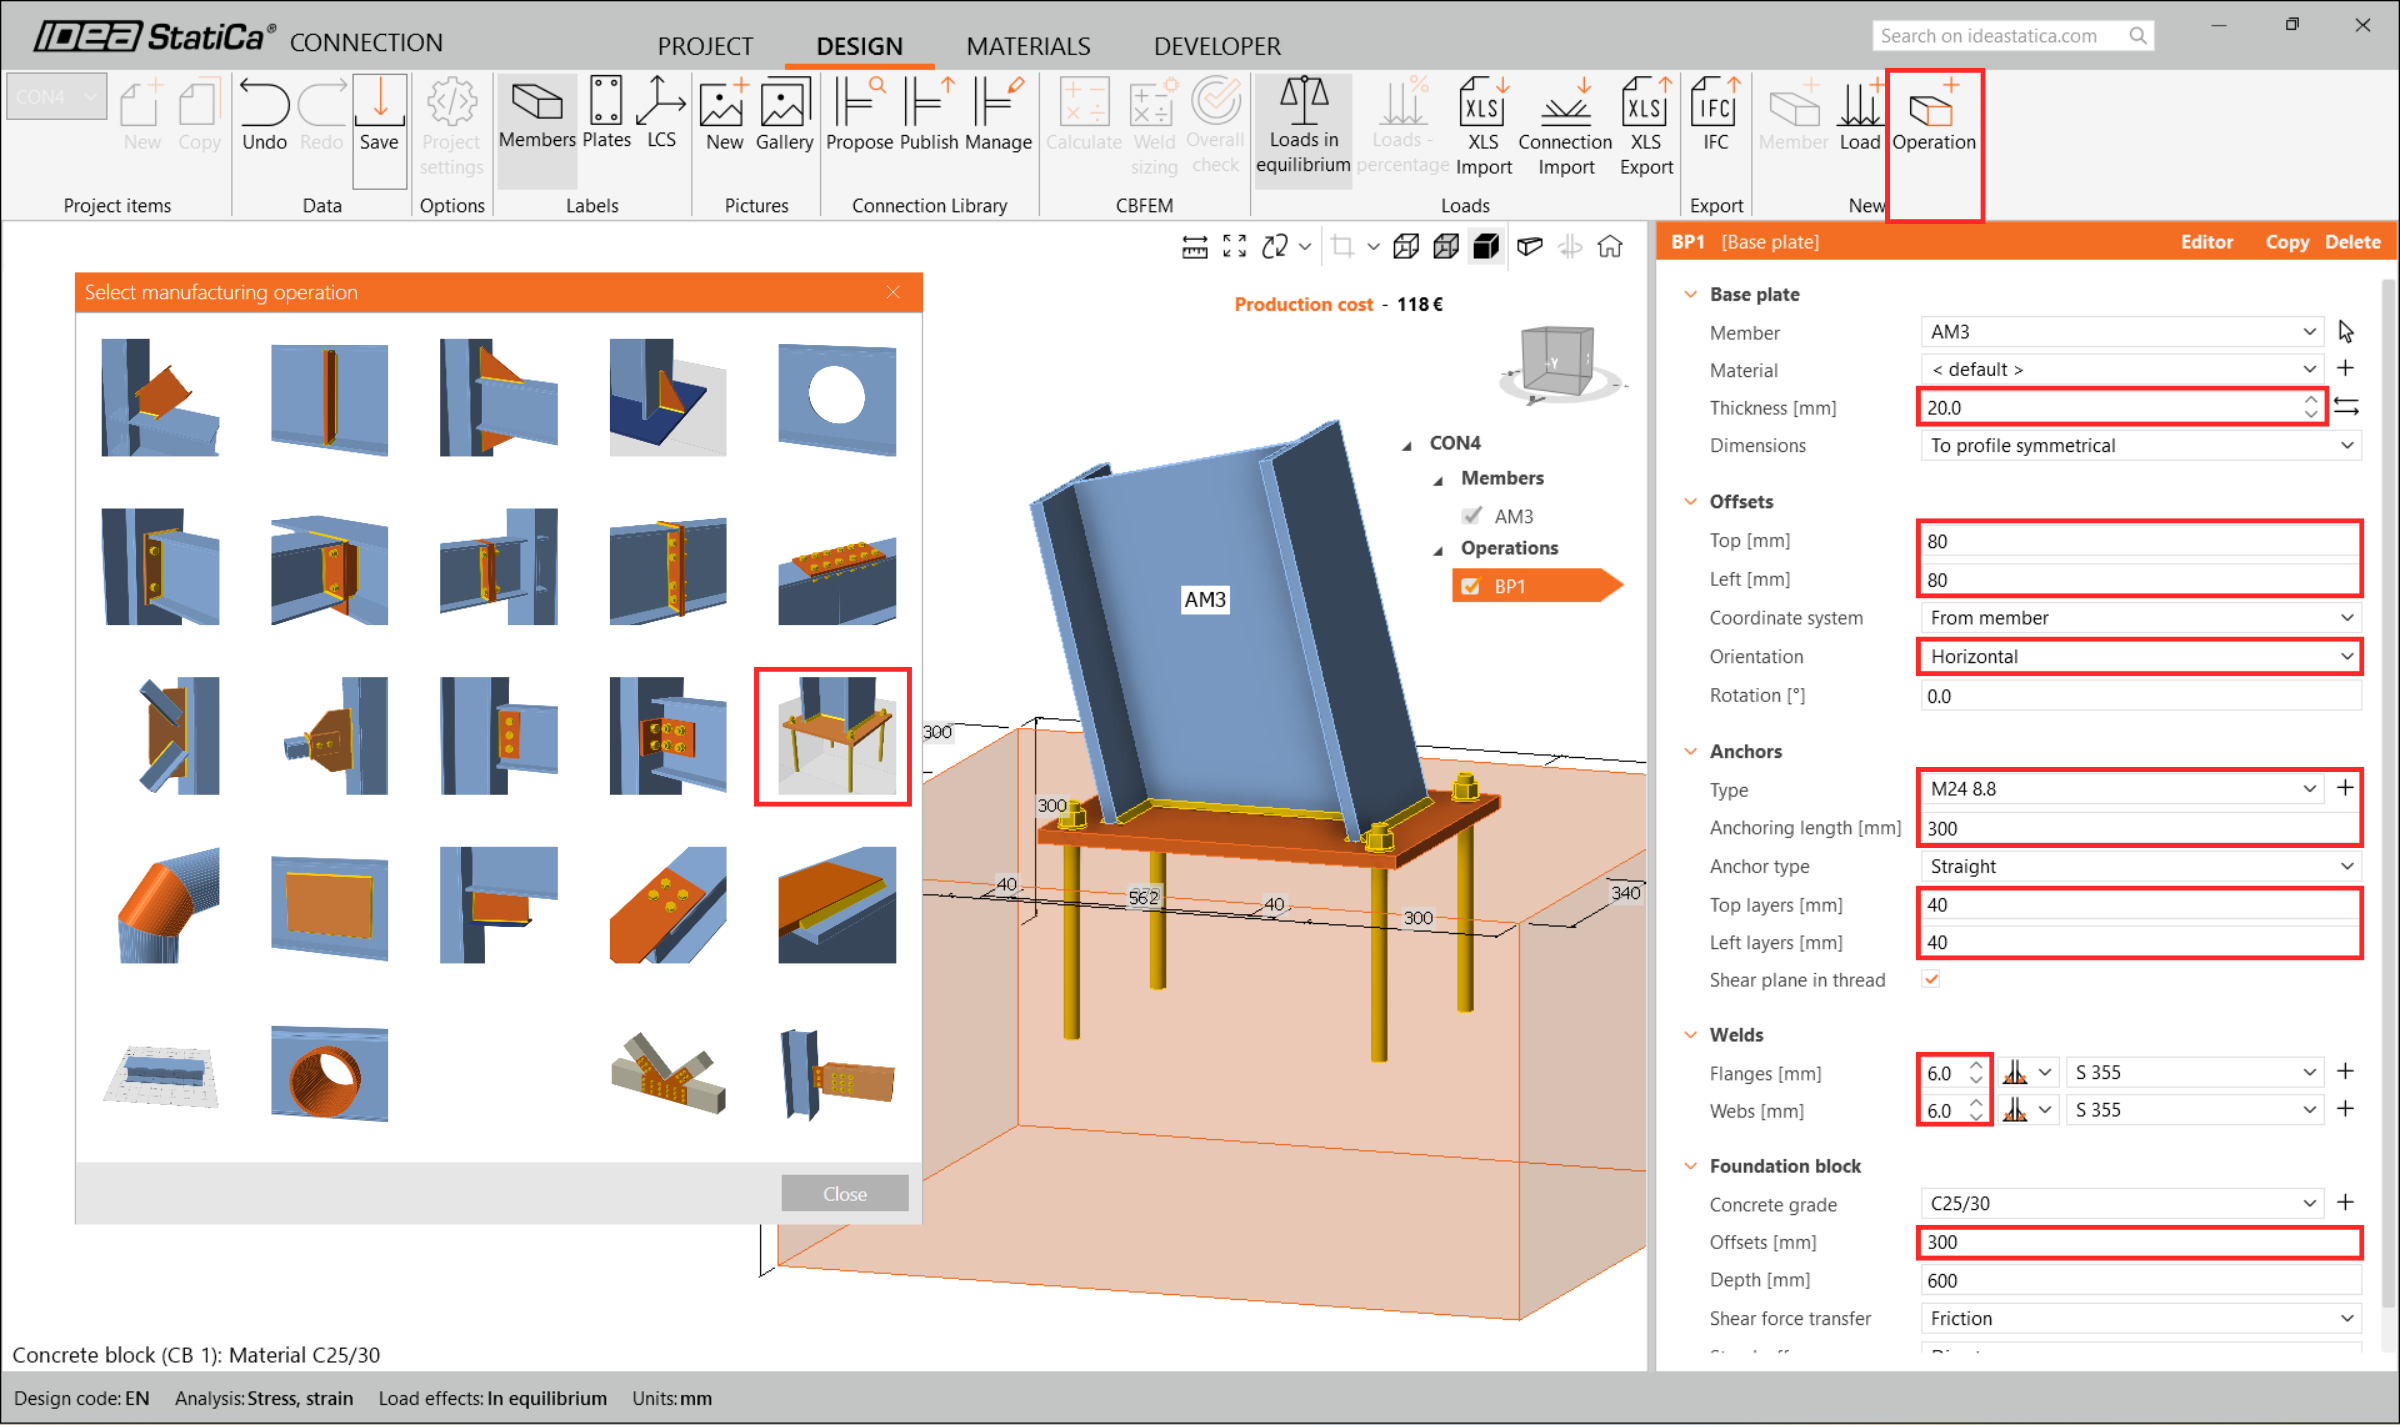Image resolution: width=2400 pixels, height=1425 pixels.
Task: Uncheck the BP1 operation checkbox
Action: click(1471, 587)
